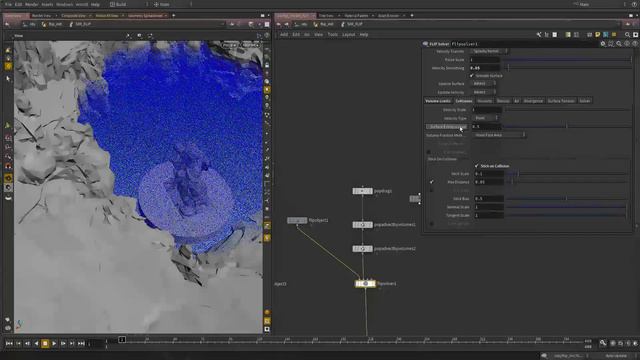Open the Velocity Transfer dropdown
The height and width of the screenshot is (360, 640).
pyautogui.click(x=489, y=51)
